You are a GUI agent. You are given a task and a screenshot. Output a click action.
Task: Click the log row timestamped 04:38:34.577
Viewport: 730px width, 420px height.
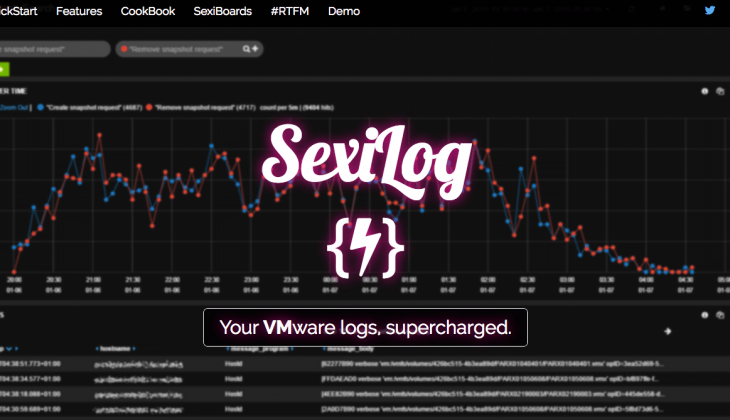(x=365, y=379)
